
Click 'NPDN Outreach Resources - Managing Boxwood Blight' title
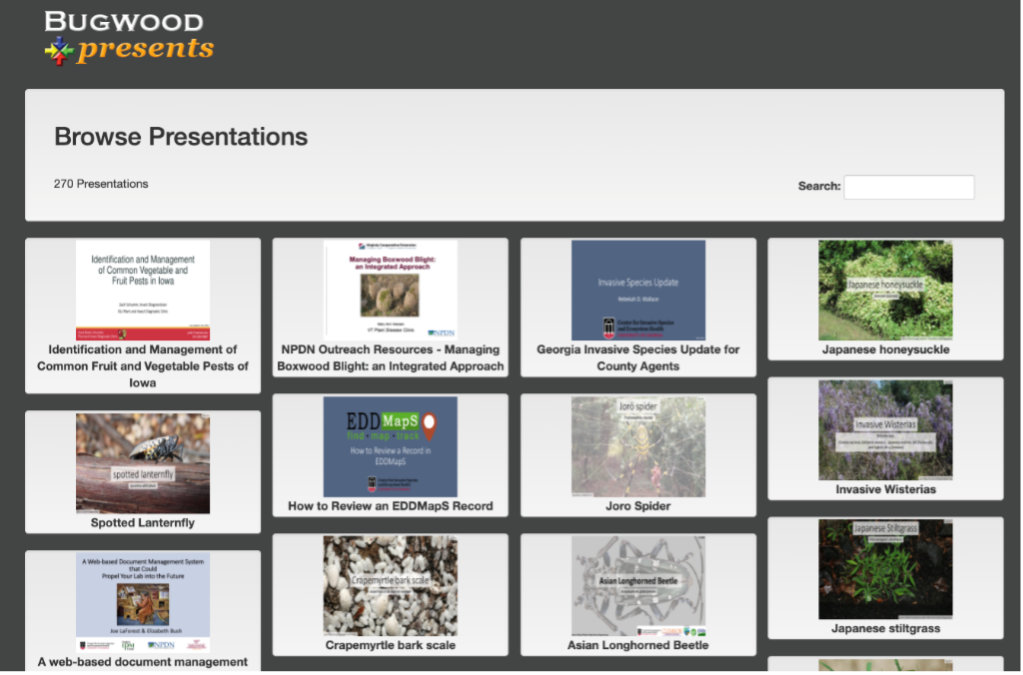[390, 358]
